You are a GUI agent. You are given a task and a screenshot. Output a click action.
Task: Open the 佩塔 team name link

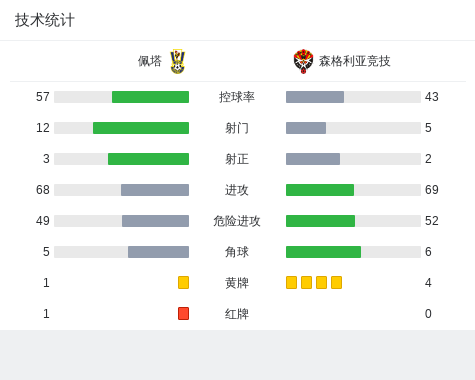(x=150, y=61)
